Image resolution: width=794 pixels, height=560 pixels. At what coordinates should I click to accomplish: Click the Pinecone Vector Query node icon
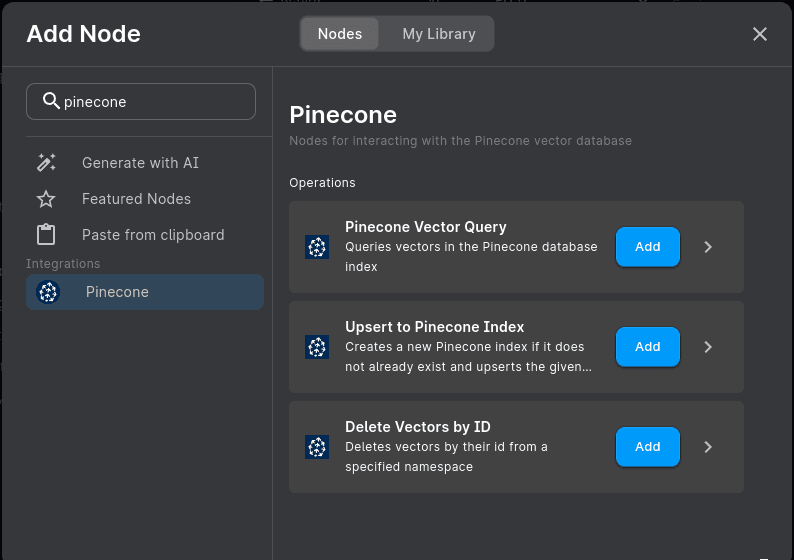(317, 247)
